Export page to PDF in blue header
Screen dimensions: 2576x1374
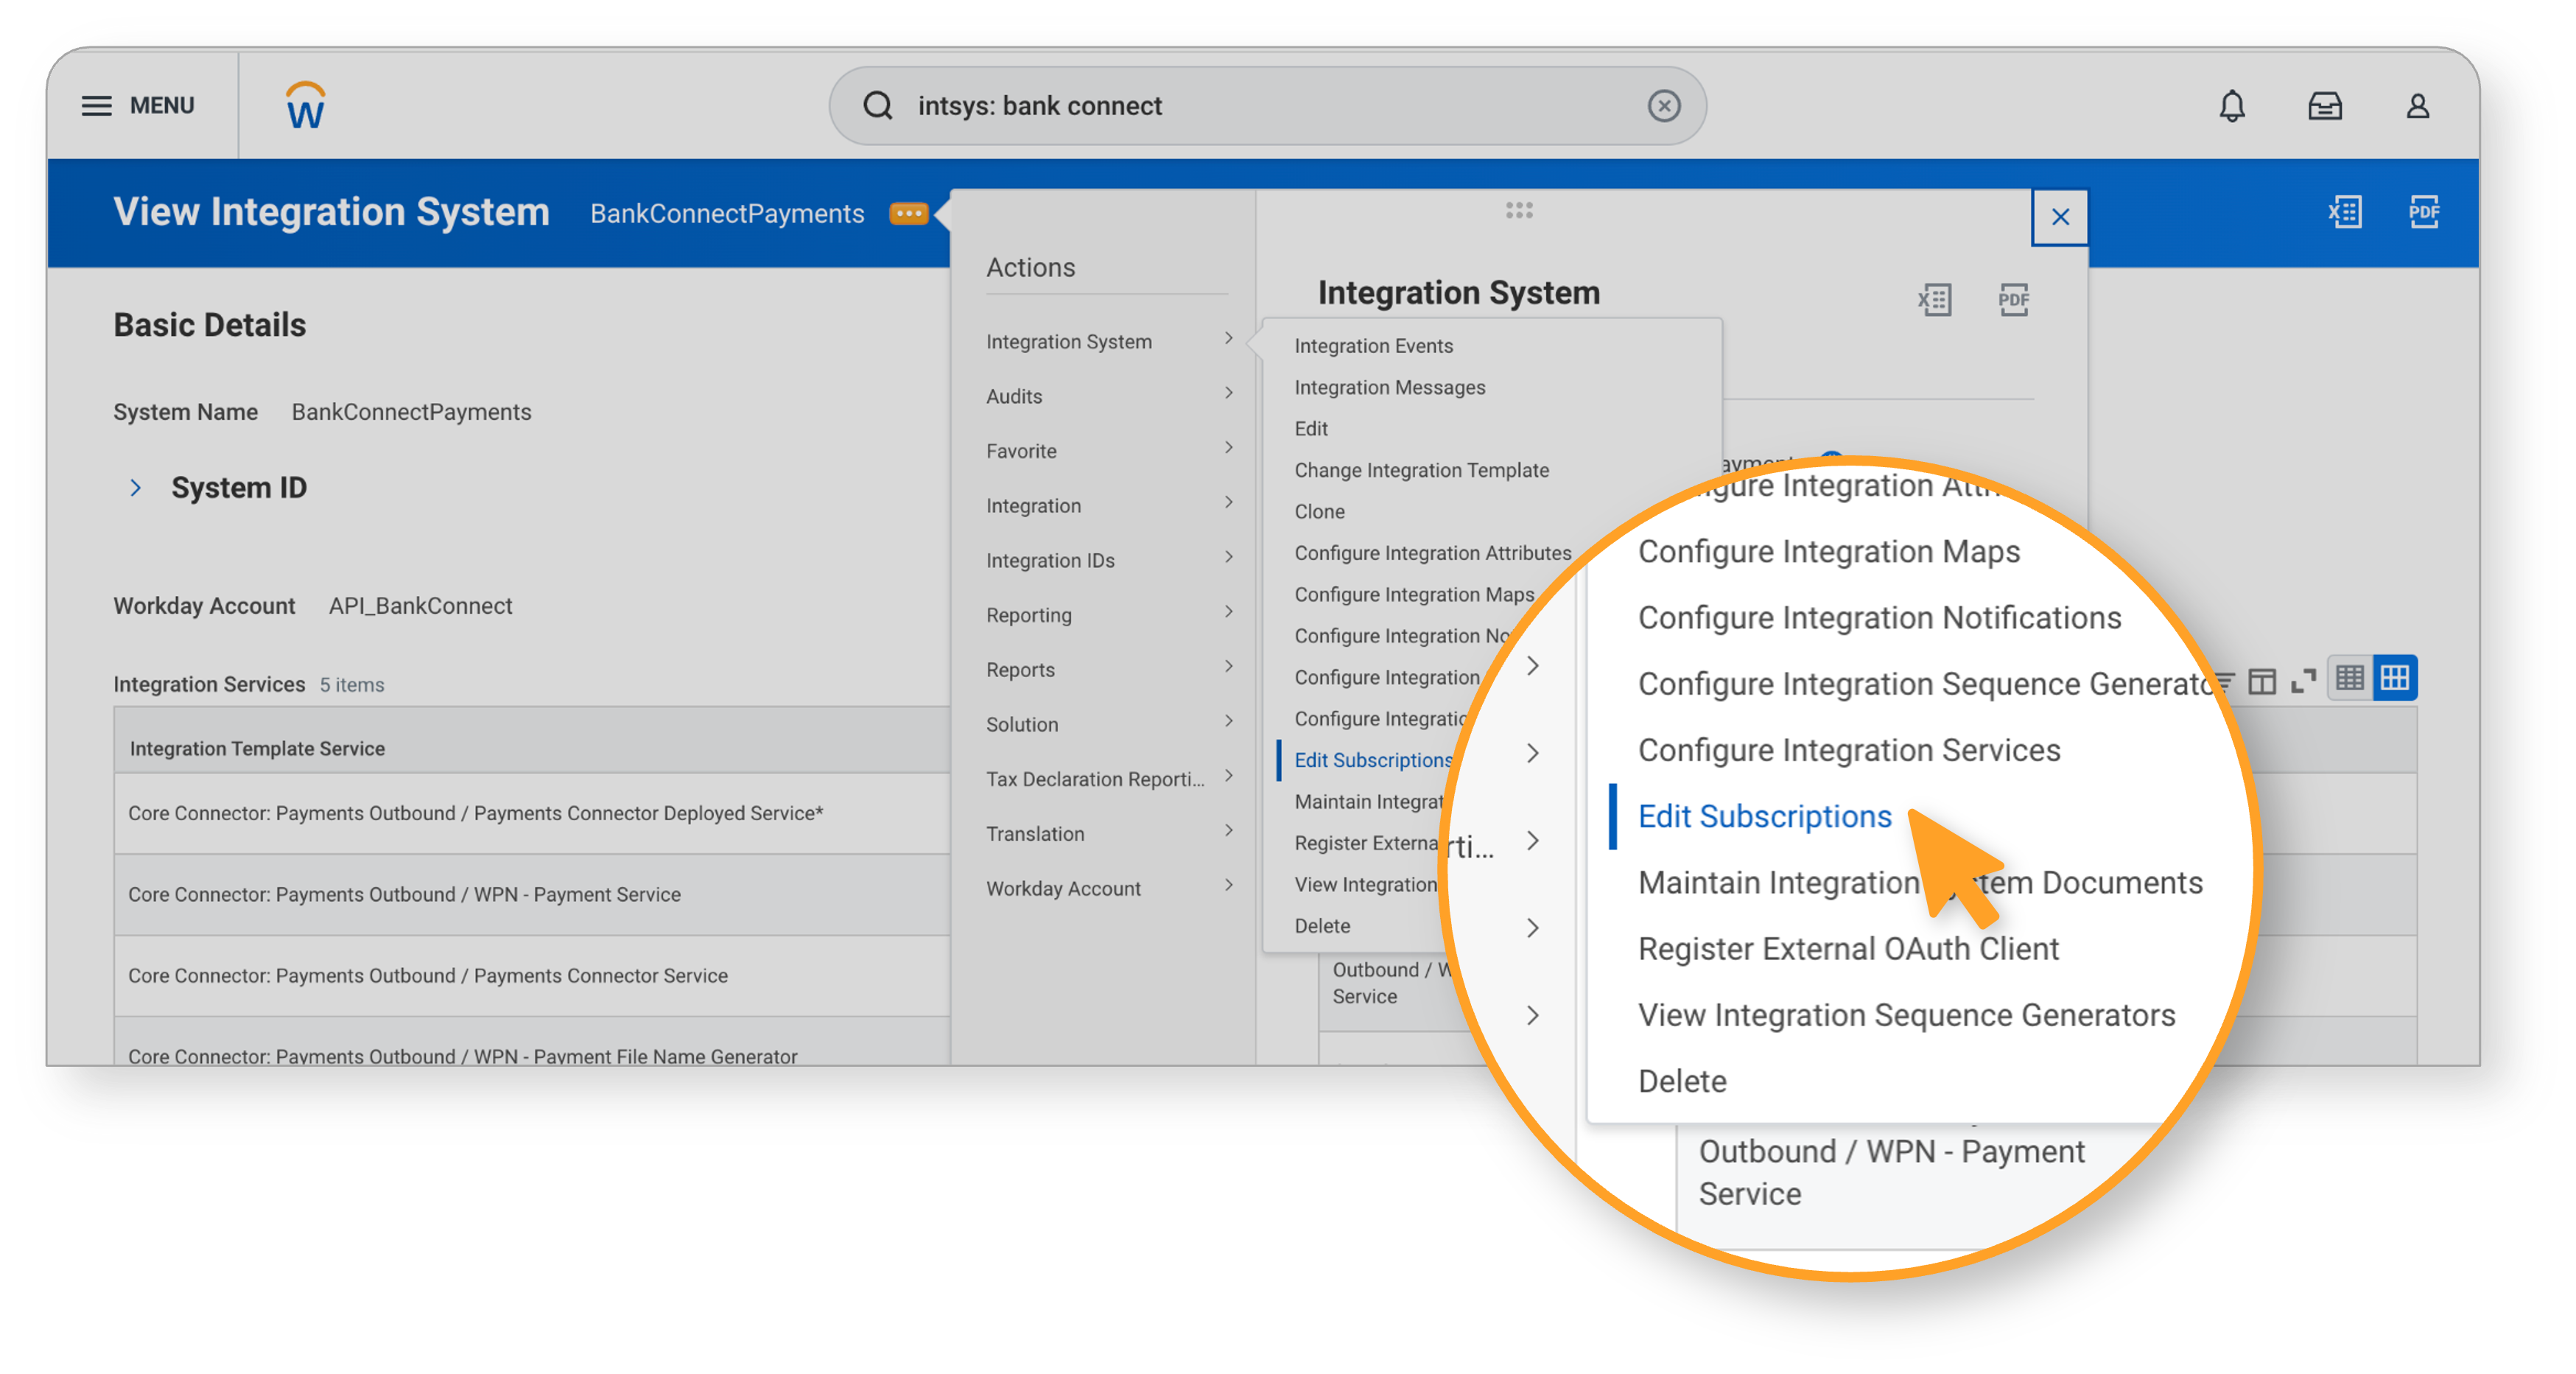pos(2424,212)
